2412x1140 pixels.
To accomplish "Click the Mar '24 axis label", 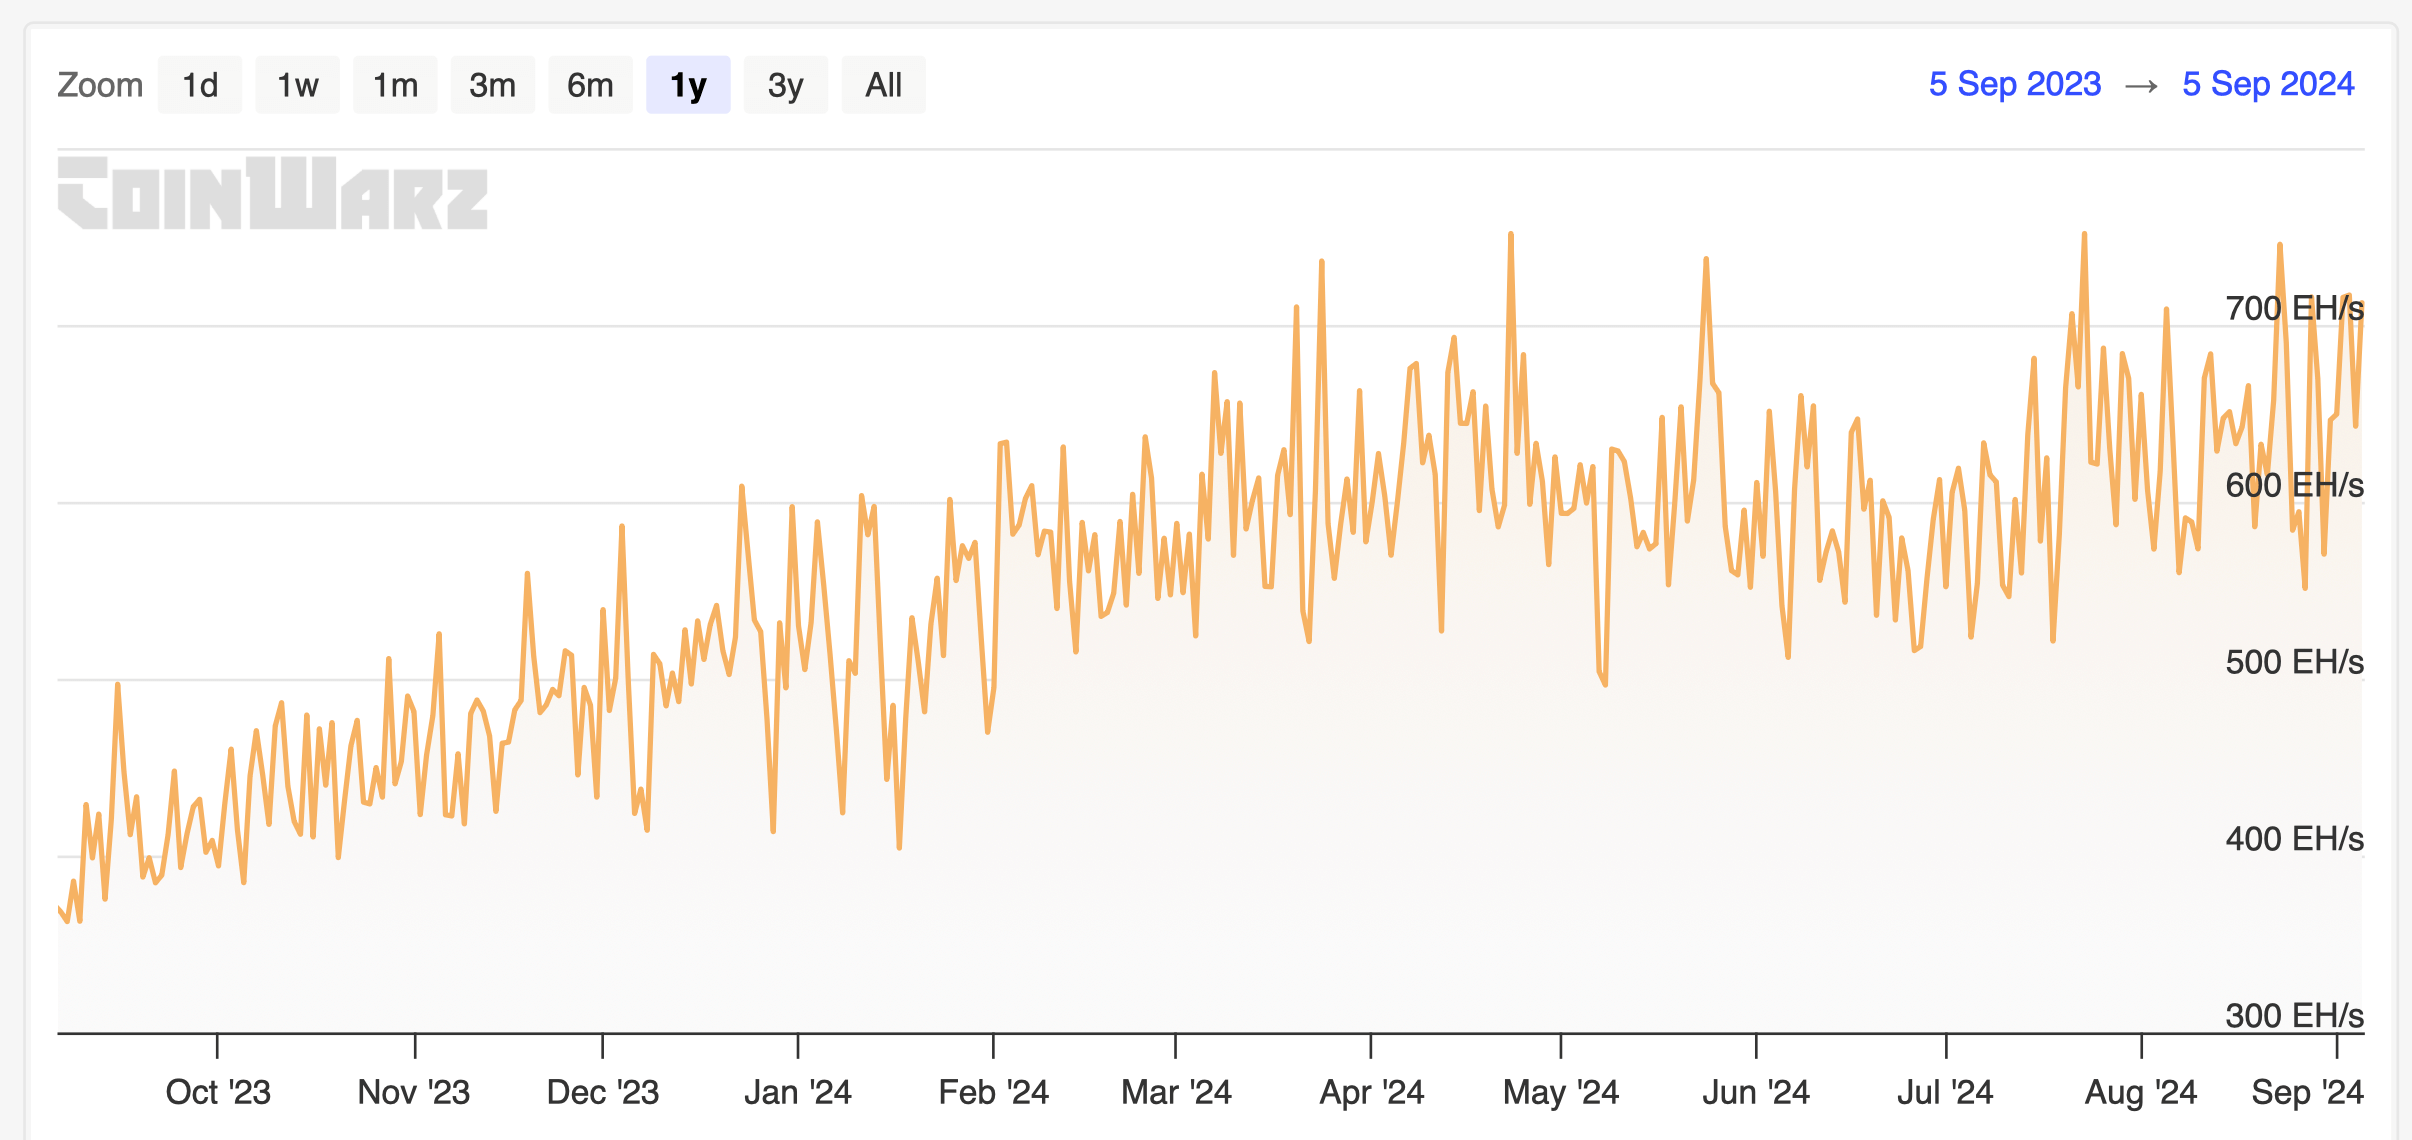I will tap(1176, 1092).
